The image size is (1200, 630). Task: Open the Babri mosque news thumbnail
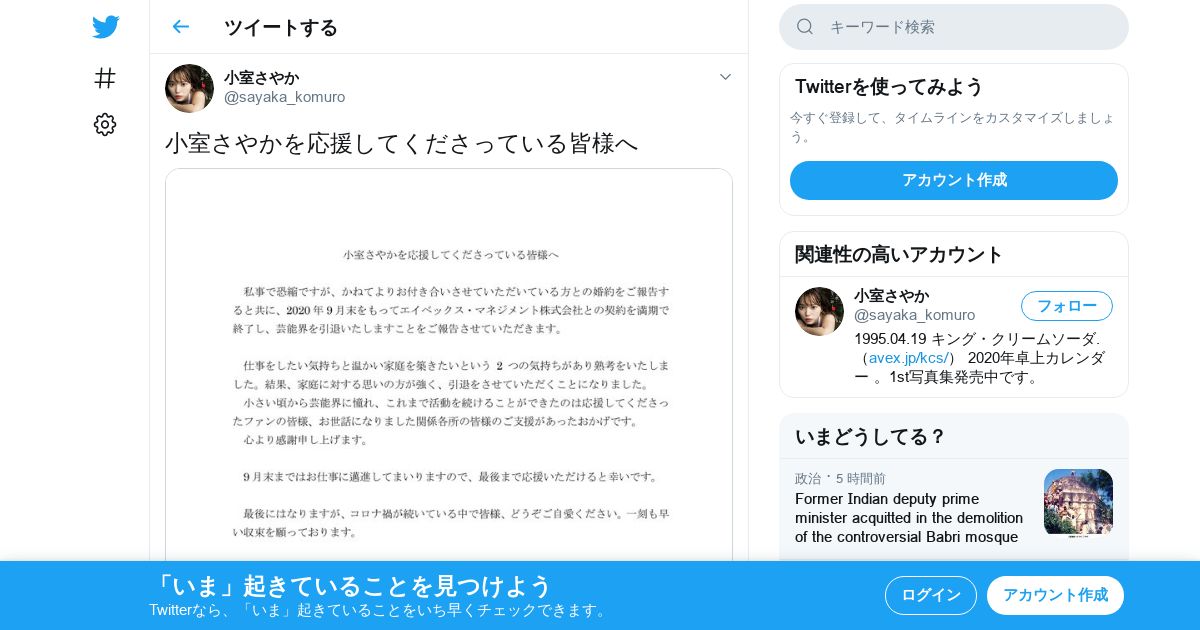[1078, 504]
